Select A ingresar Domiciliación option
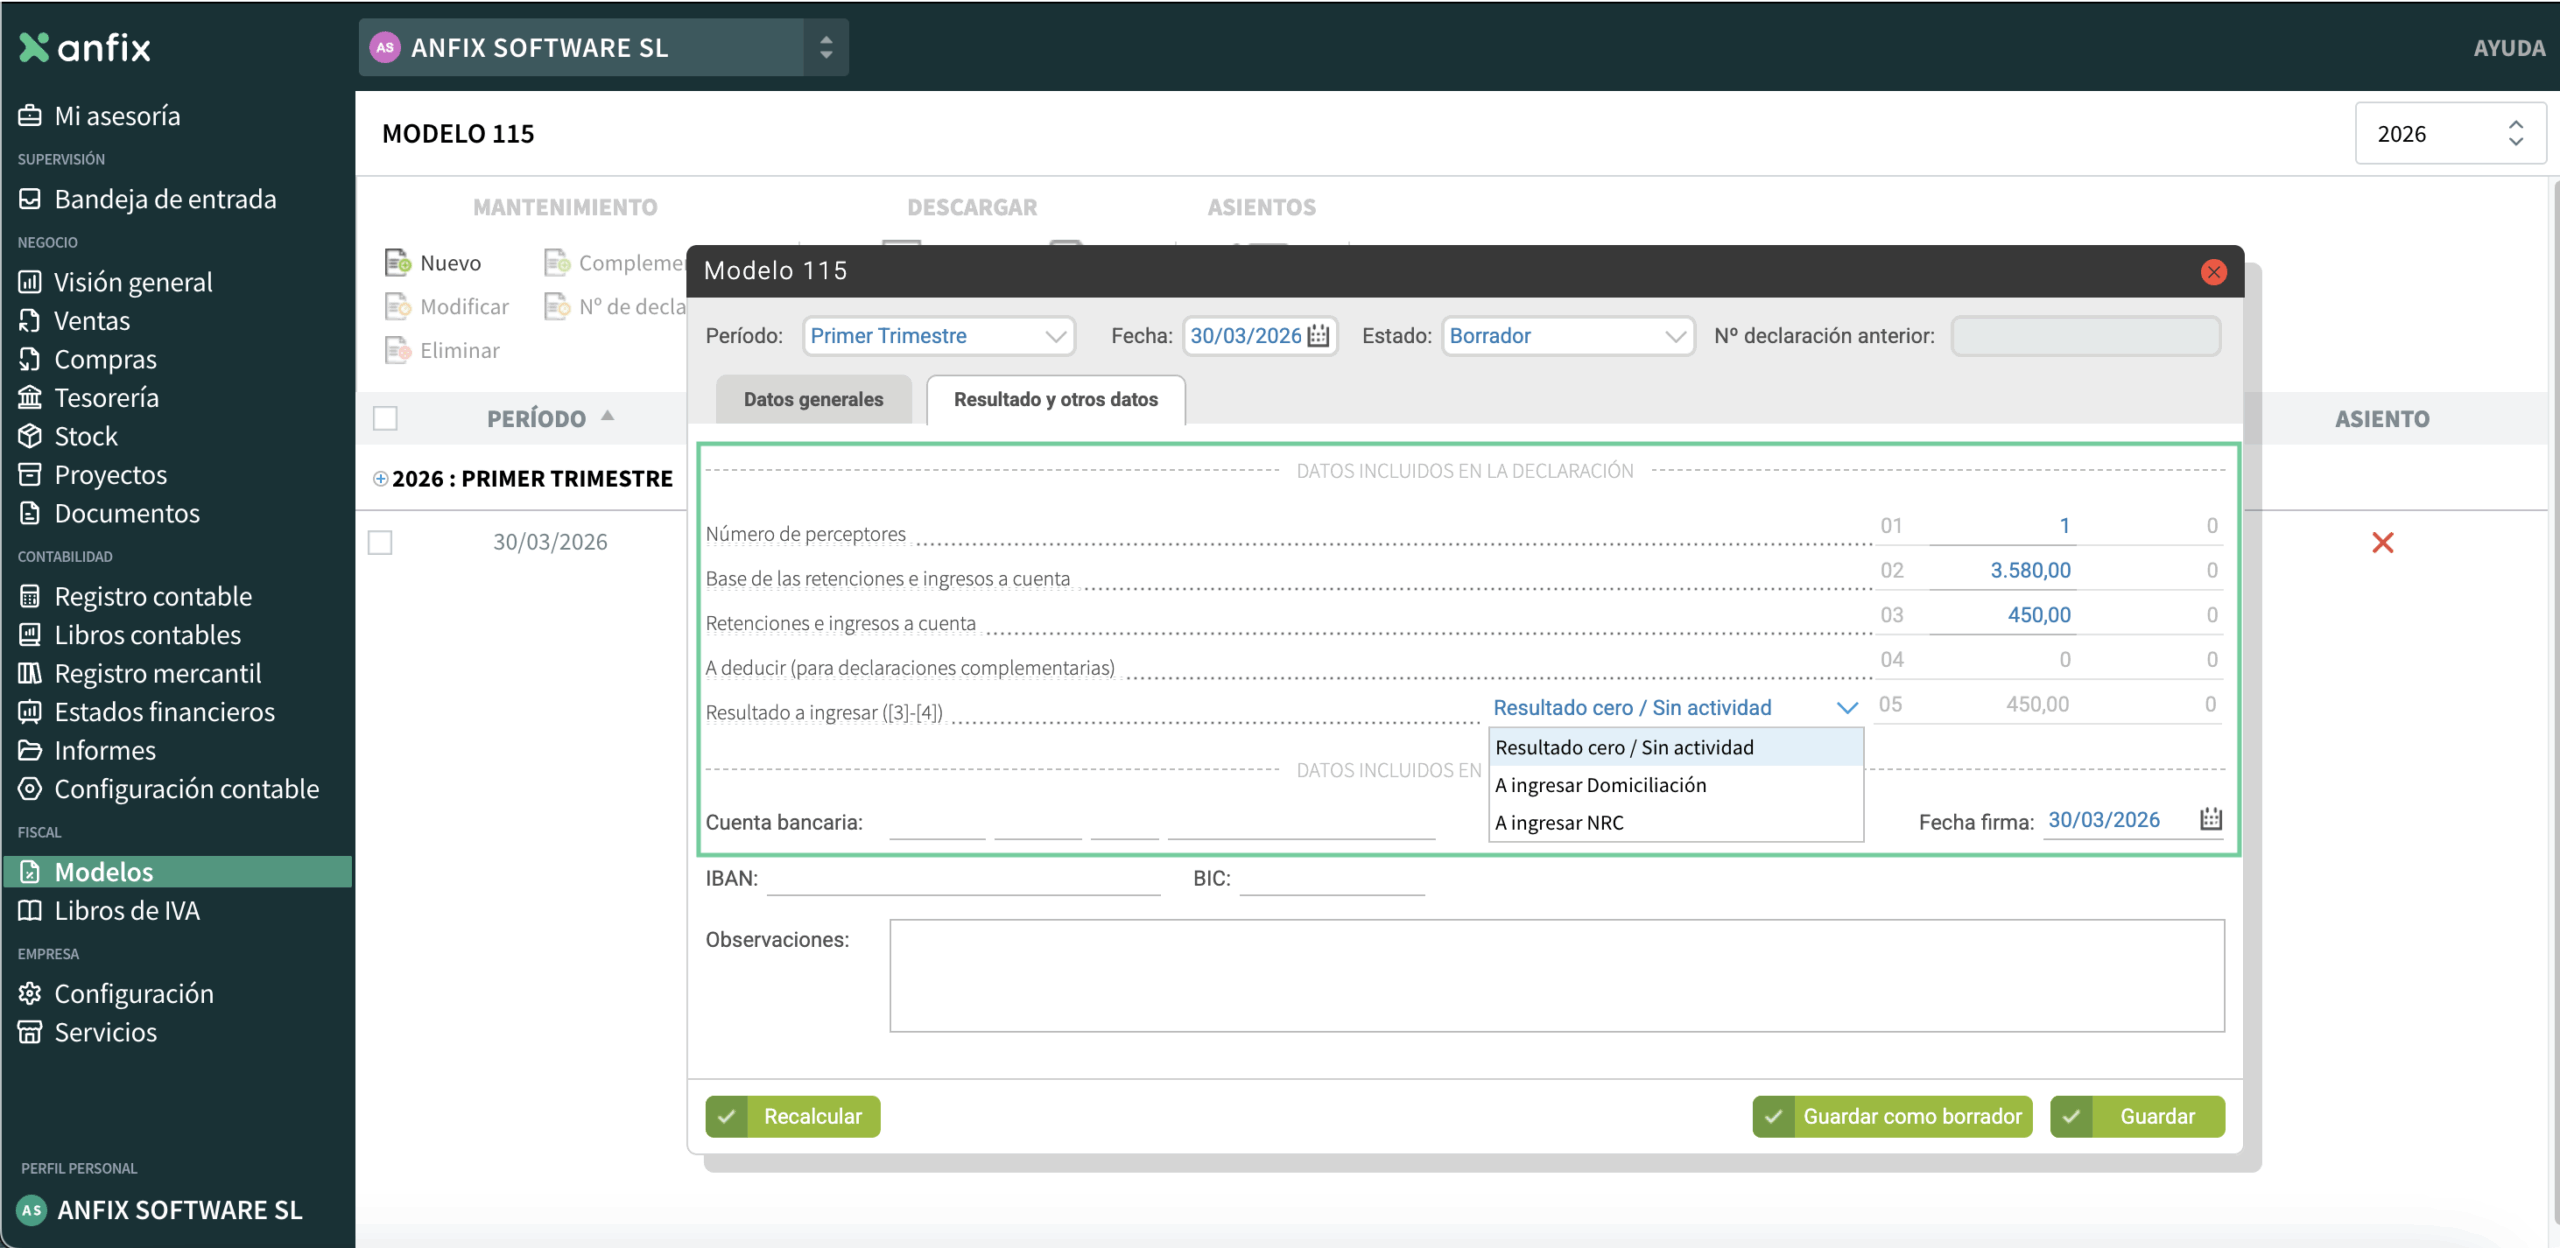The image size is (2560, 1248). click(1601, 785)
